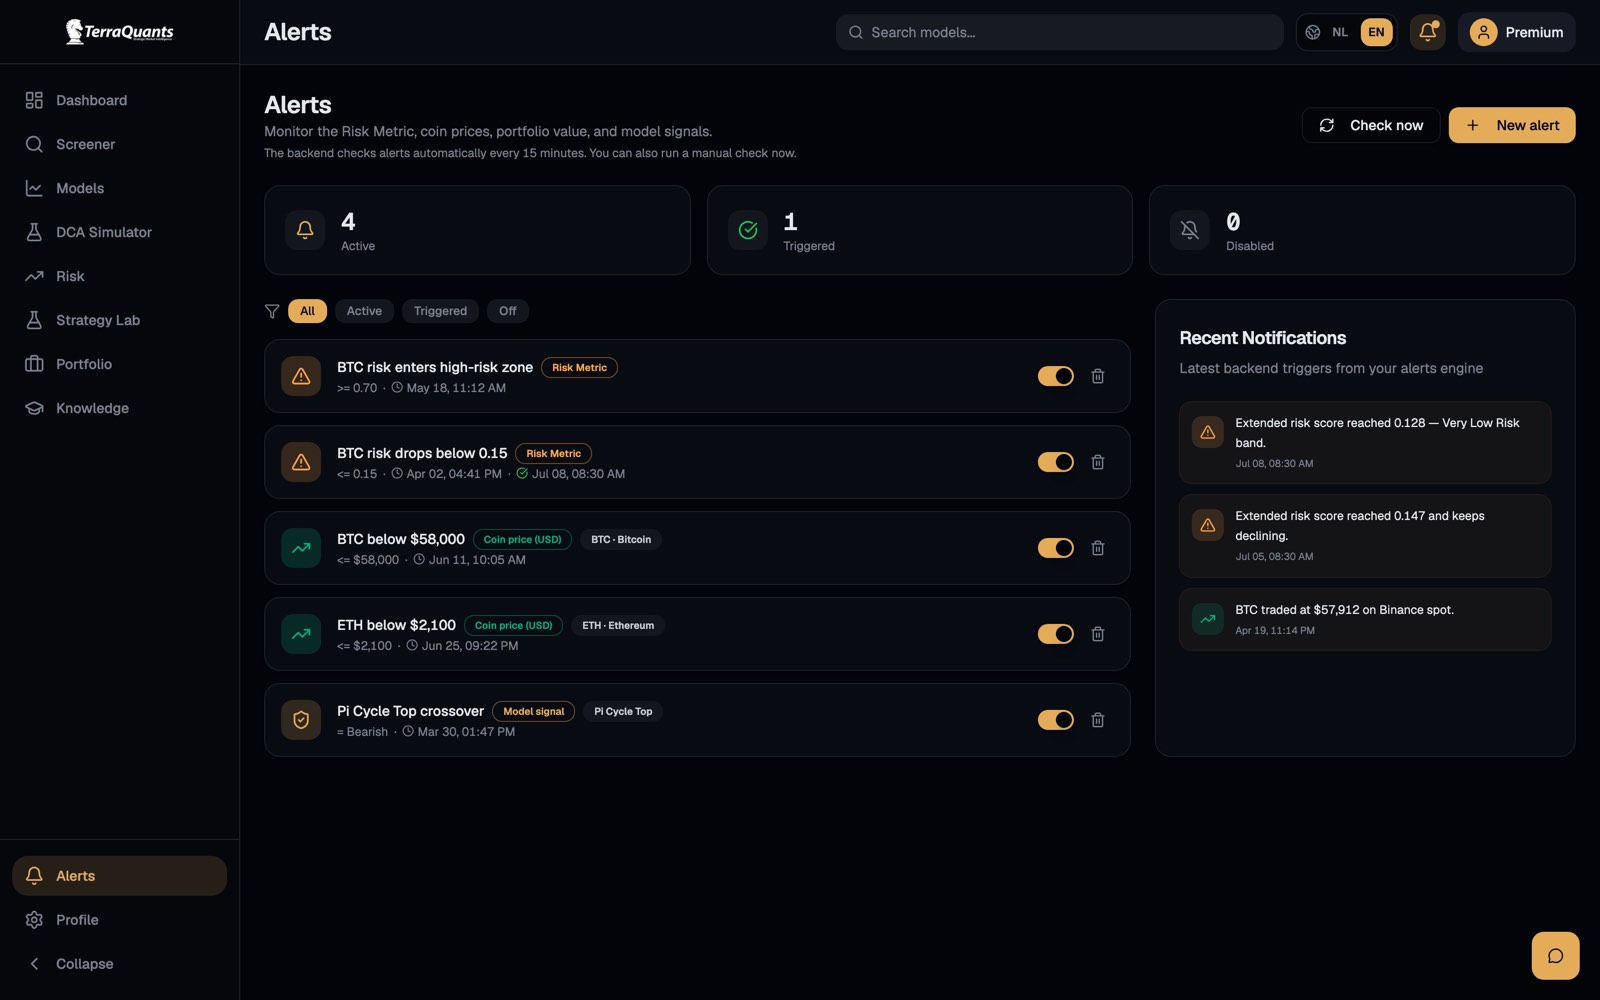The width and height of the screenshot is (1600, 1000).
Task: Click the BTC · Bitcoin tag
Action: (621, 539)
